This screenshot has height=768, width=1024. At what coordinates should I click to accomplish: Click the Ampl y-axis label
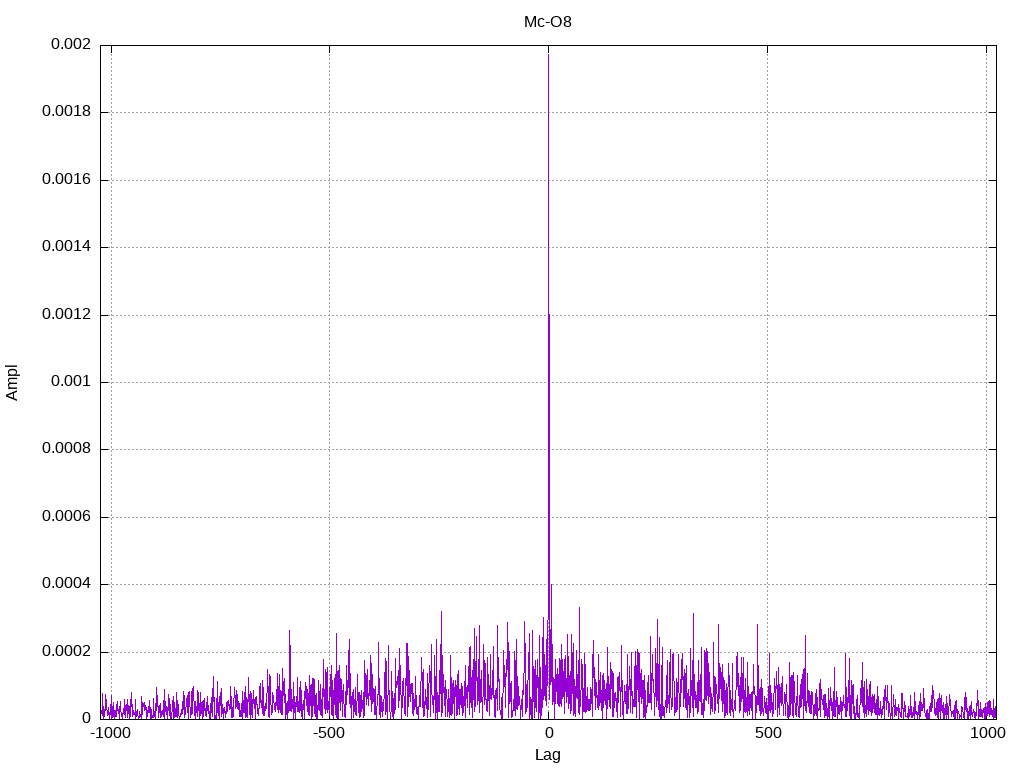pyautogui.click(x=12, y=381)
